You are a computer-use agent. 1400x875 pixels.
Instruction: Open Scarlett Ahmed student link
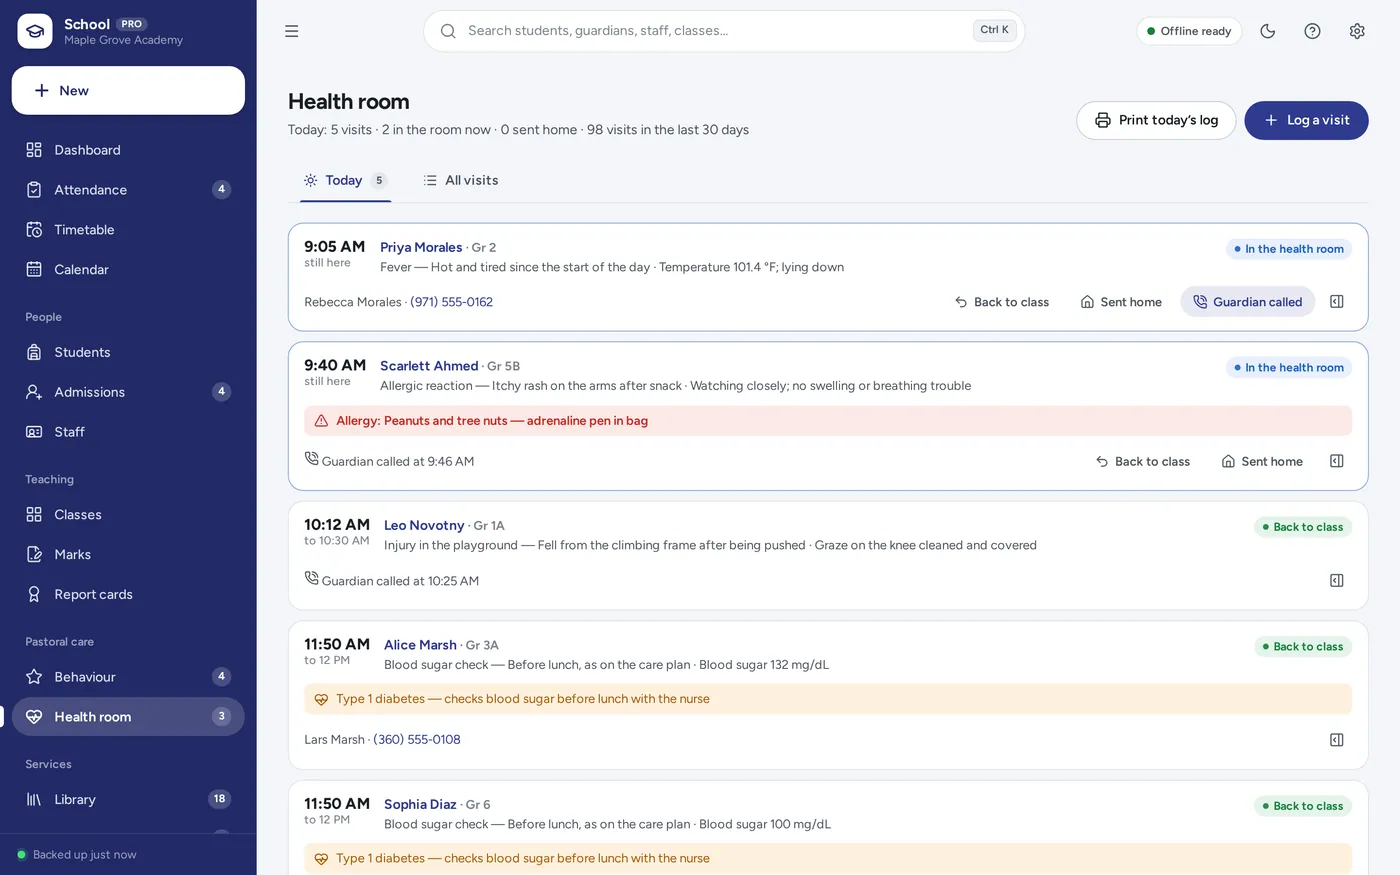click(429, 366)
